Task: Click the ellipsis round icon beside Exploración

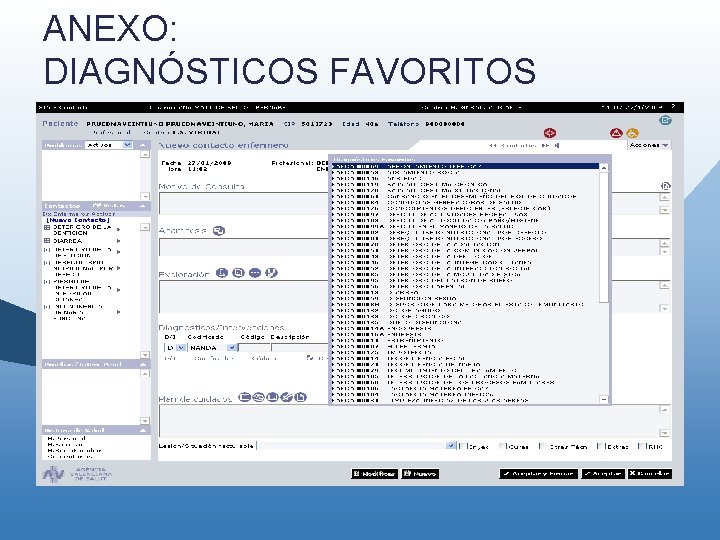Action: click(255, 273)
